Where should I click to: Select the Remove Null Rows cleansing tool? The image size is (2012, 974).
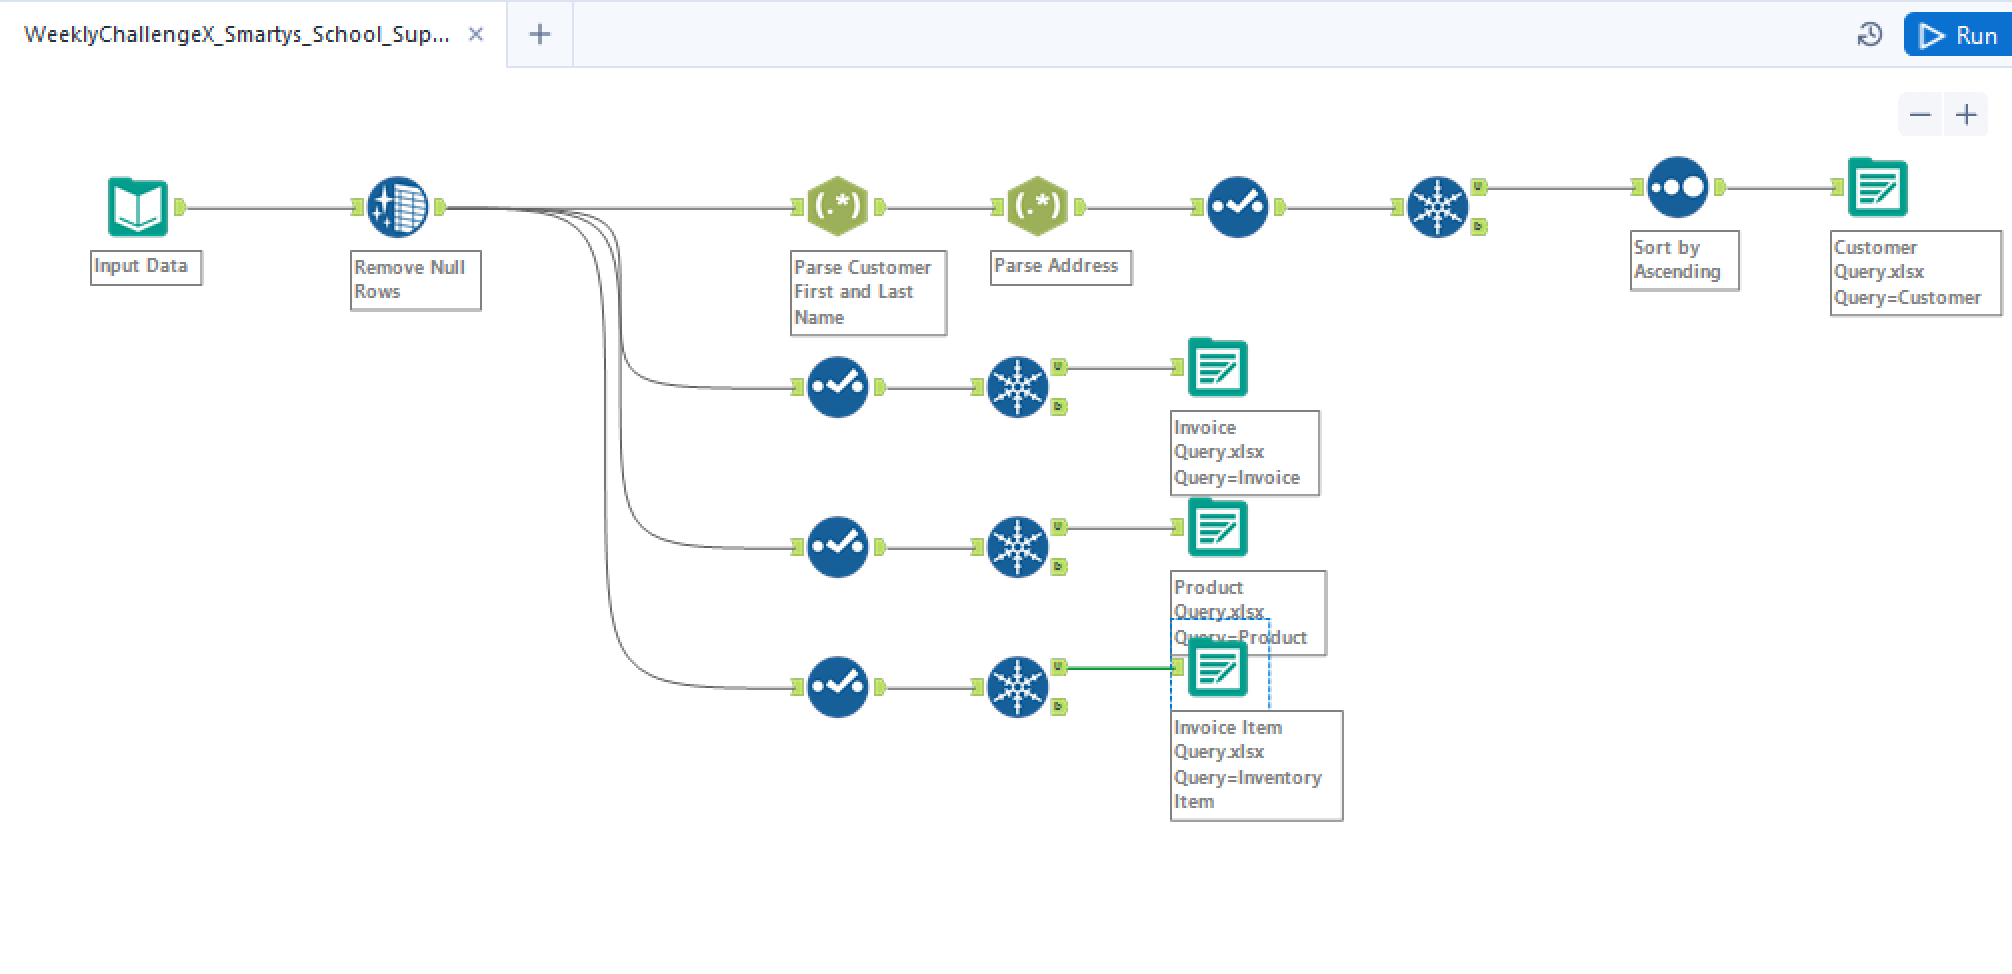[x=397, y=207]
